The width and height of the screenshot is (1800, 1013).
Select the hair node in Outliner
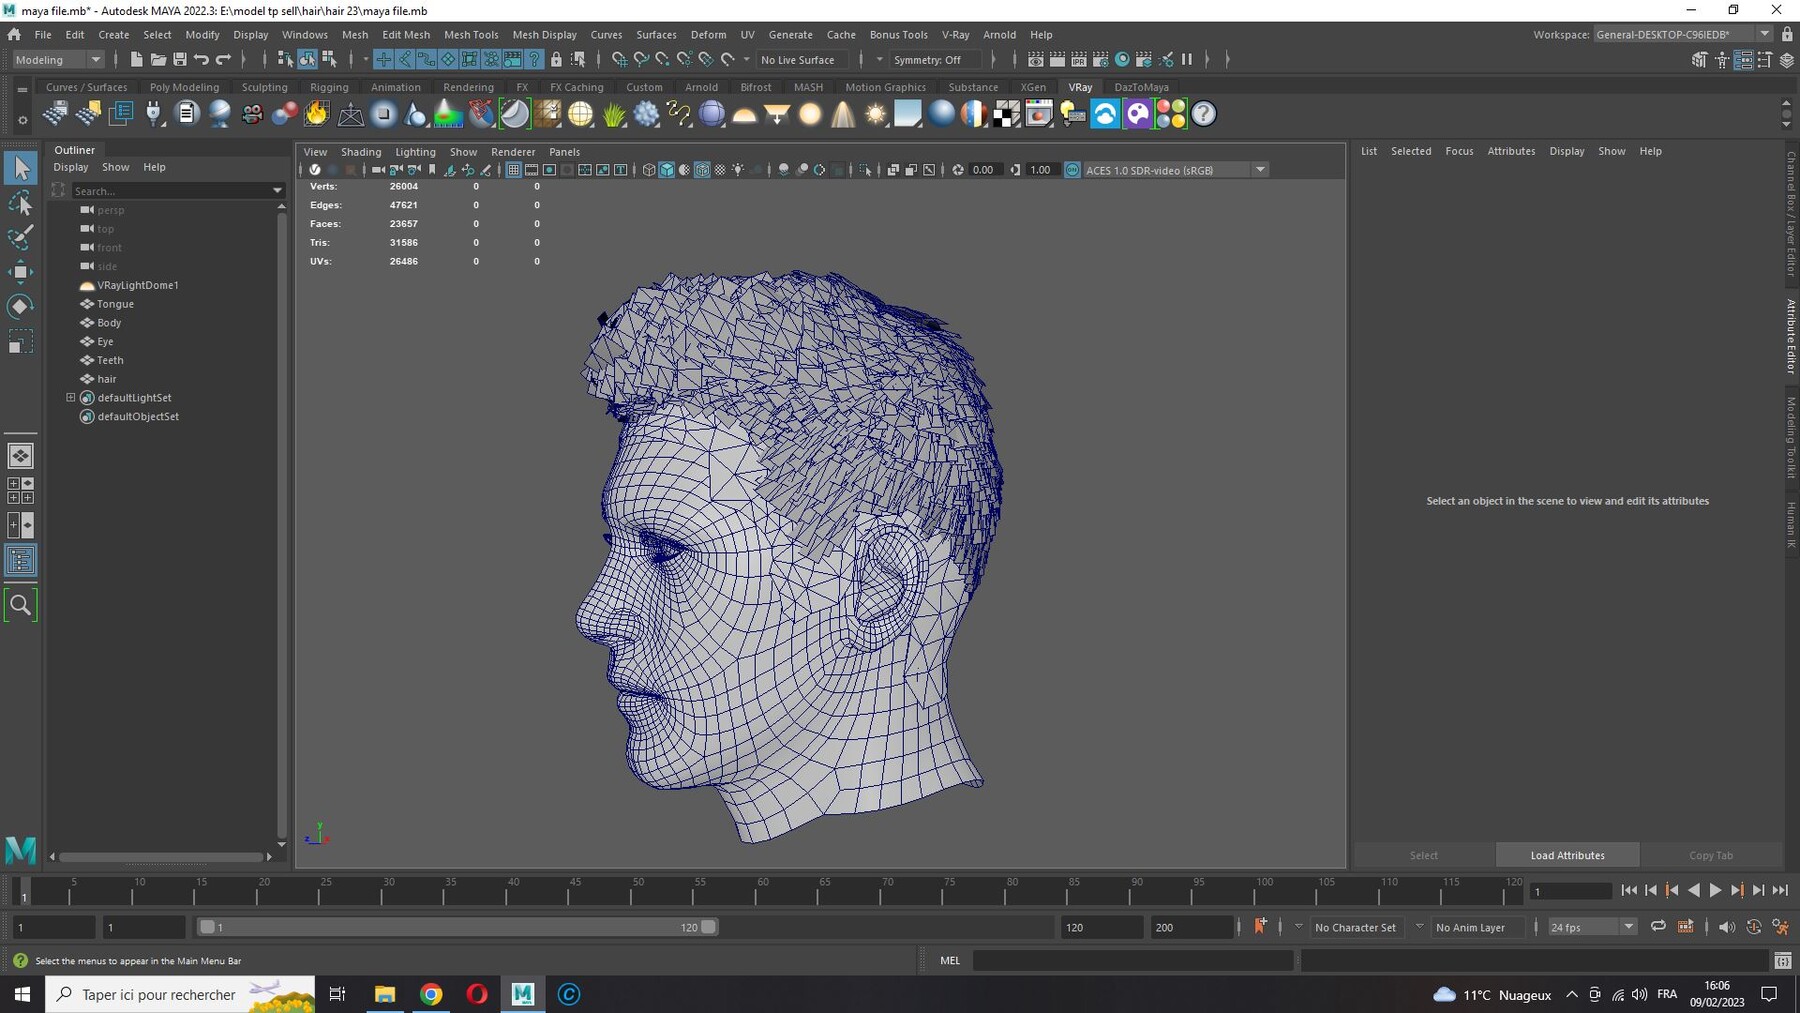pyautogui.click(x=107, y=379)
